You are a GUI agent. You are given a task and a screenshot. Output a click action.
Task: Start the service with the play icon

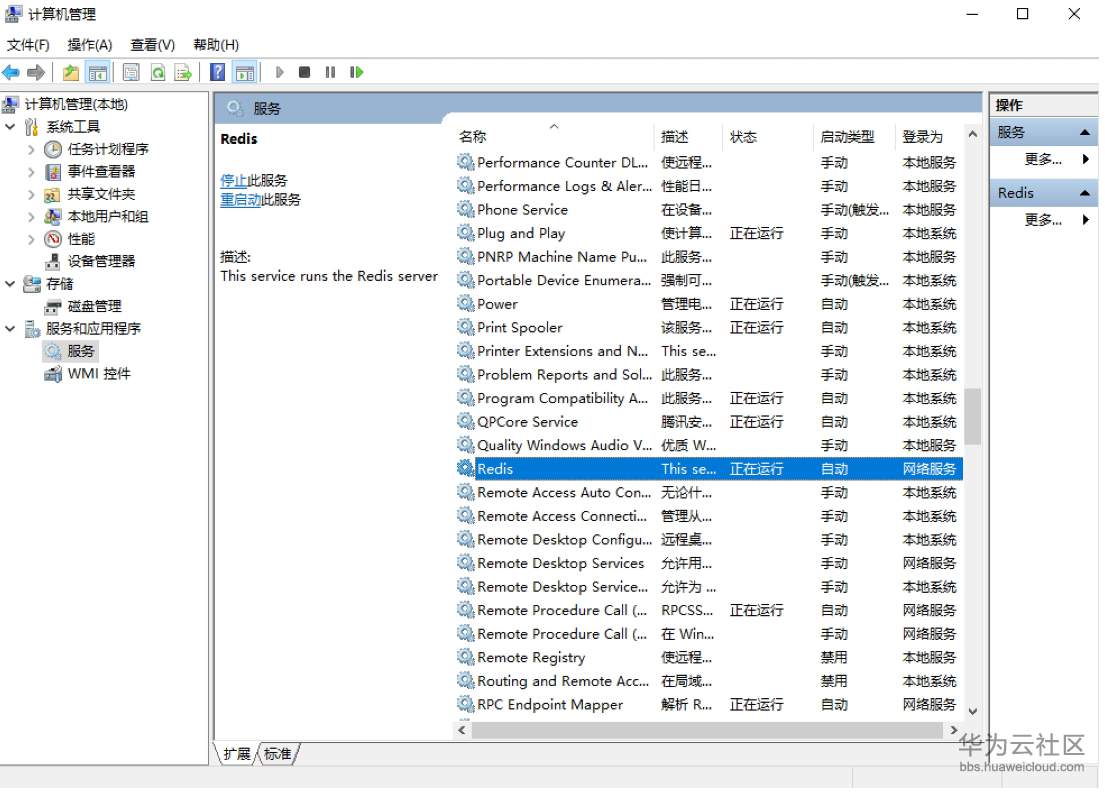(x=280, y=72)
